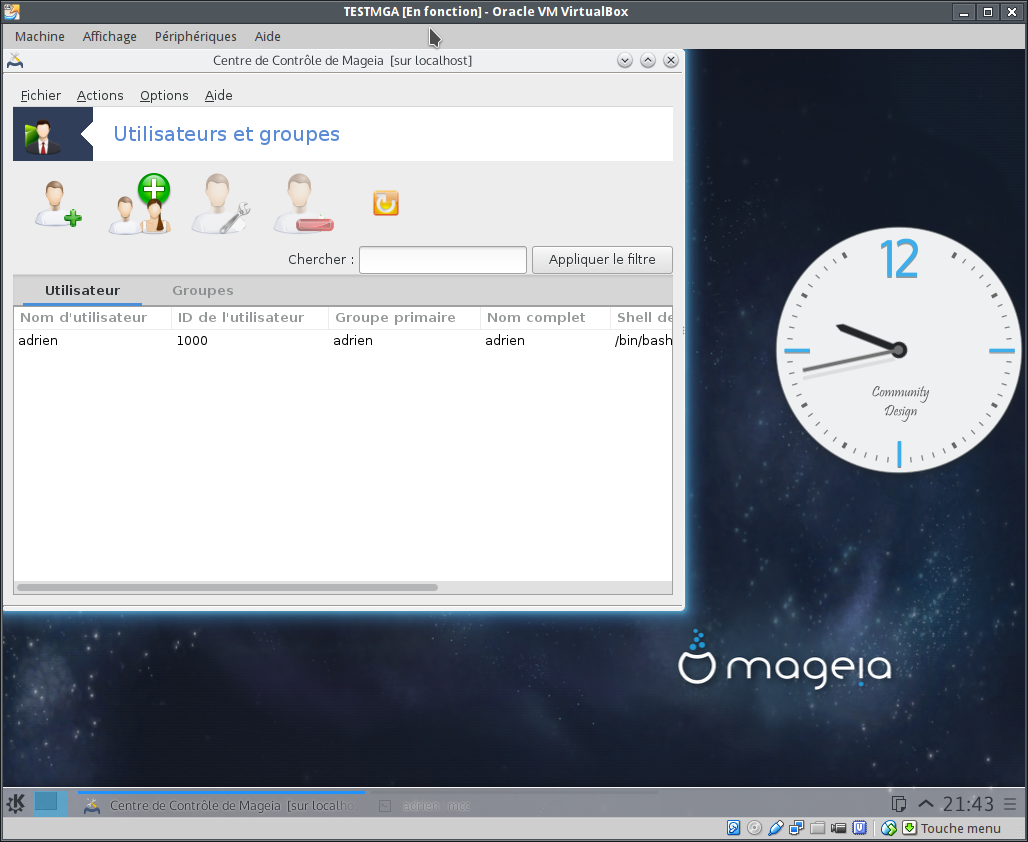Open the KDE application launcher
Screen dimensions: 1028x842
[x=16, y=803]
